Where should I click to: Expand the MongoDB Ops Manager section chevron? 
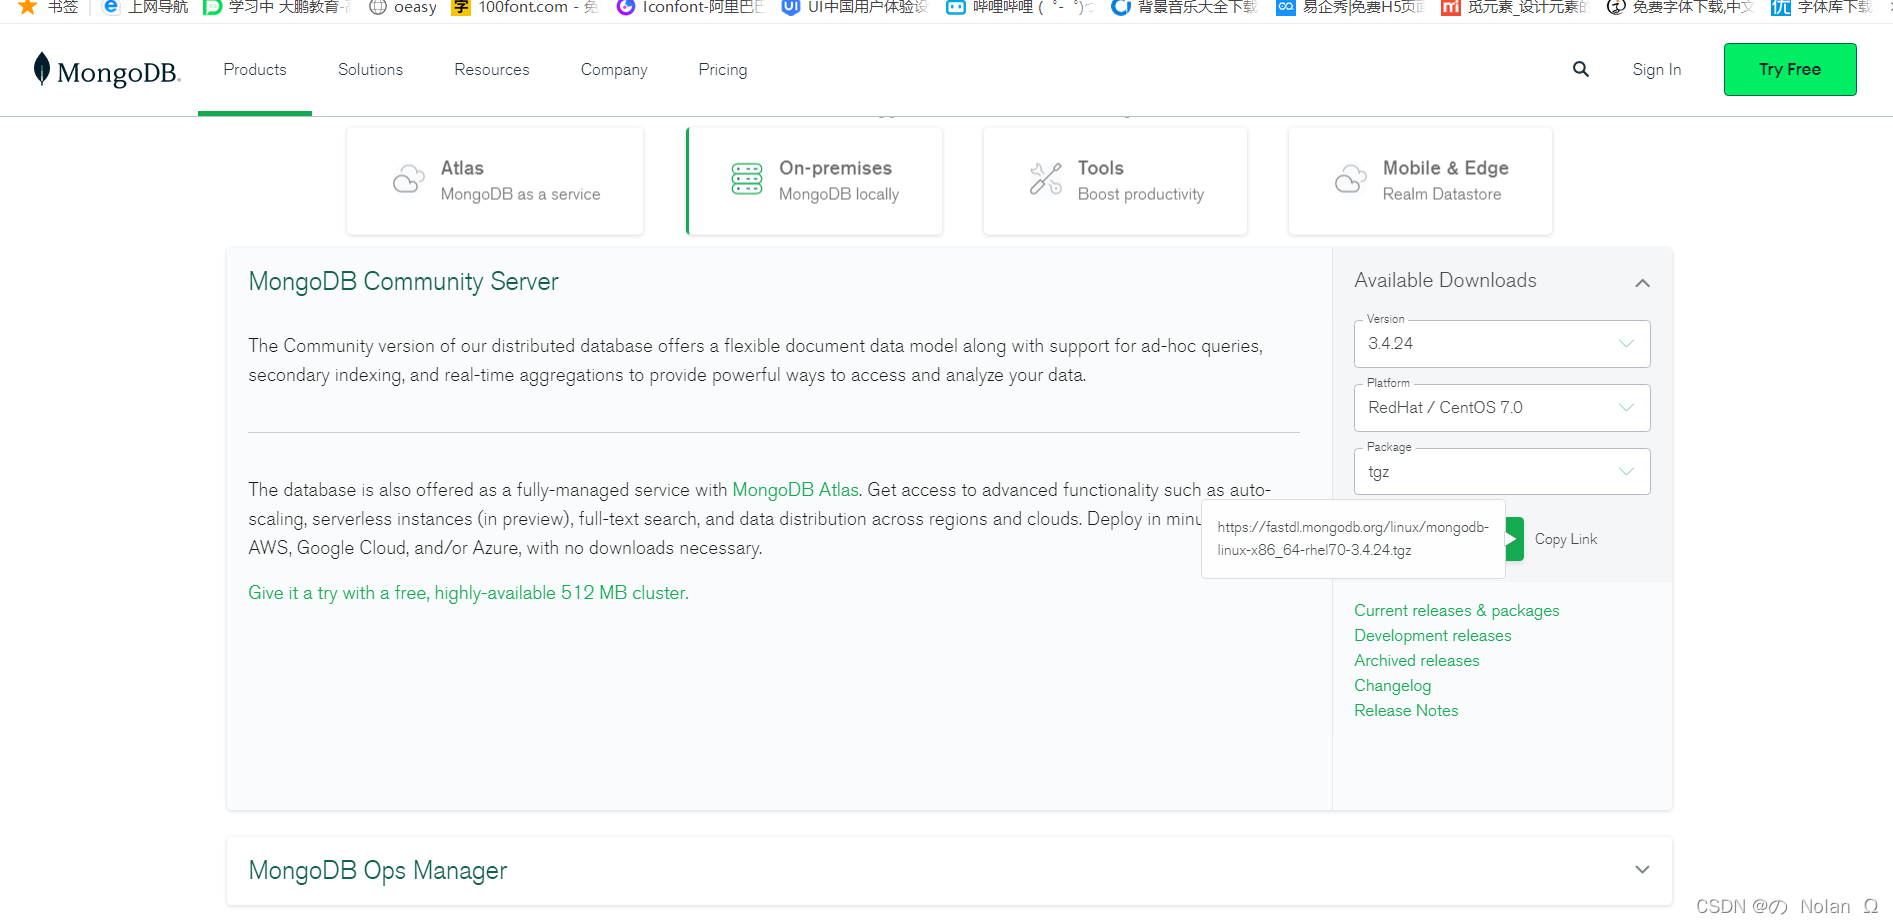point(1642,870)
